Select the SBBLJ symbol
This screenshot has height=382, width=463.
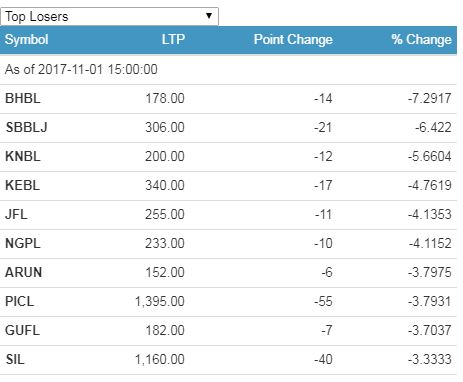coord(27,127)
